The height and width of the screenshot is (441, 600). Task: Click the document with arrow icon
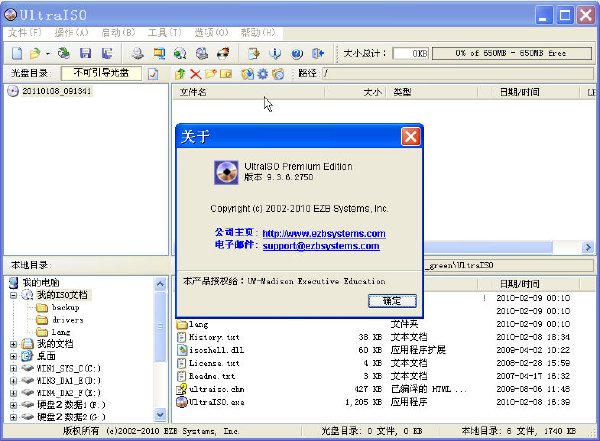253,53
